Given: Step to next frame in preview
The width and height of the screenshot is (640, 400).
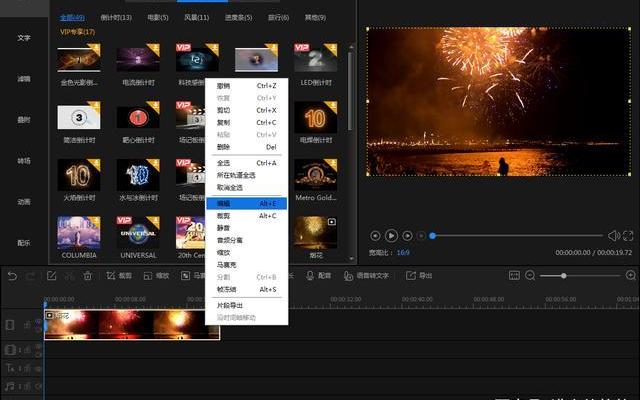Looking at the screenshot, I should tap(407, 236).
